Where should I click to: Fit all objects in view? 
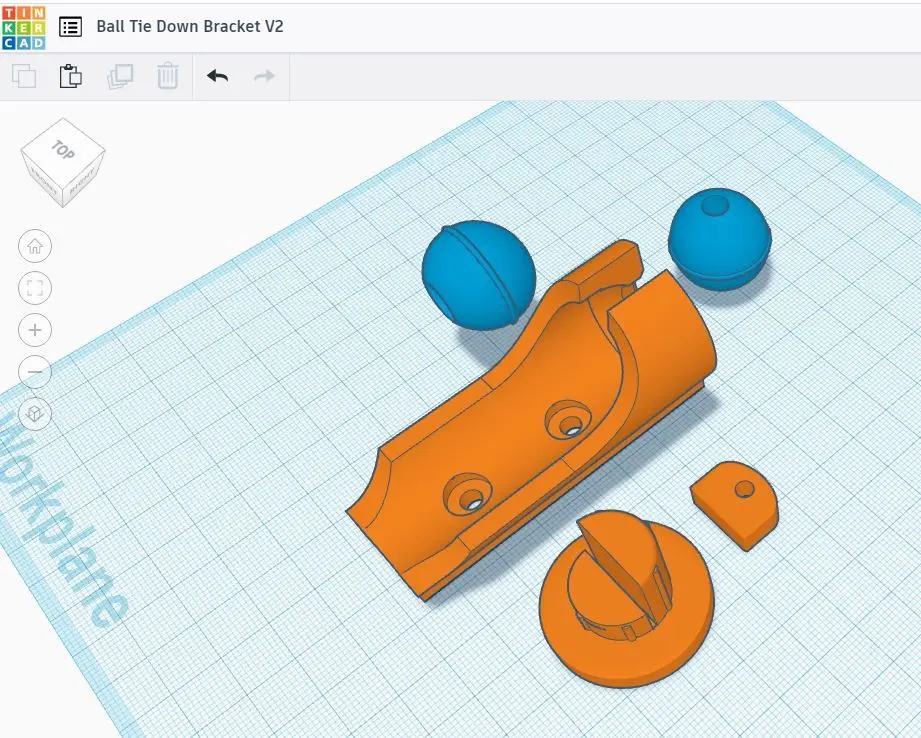(x=35, y=289)
